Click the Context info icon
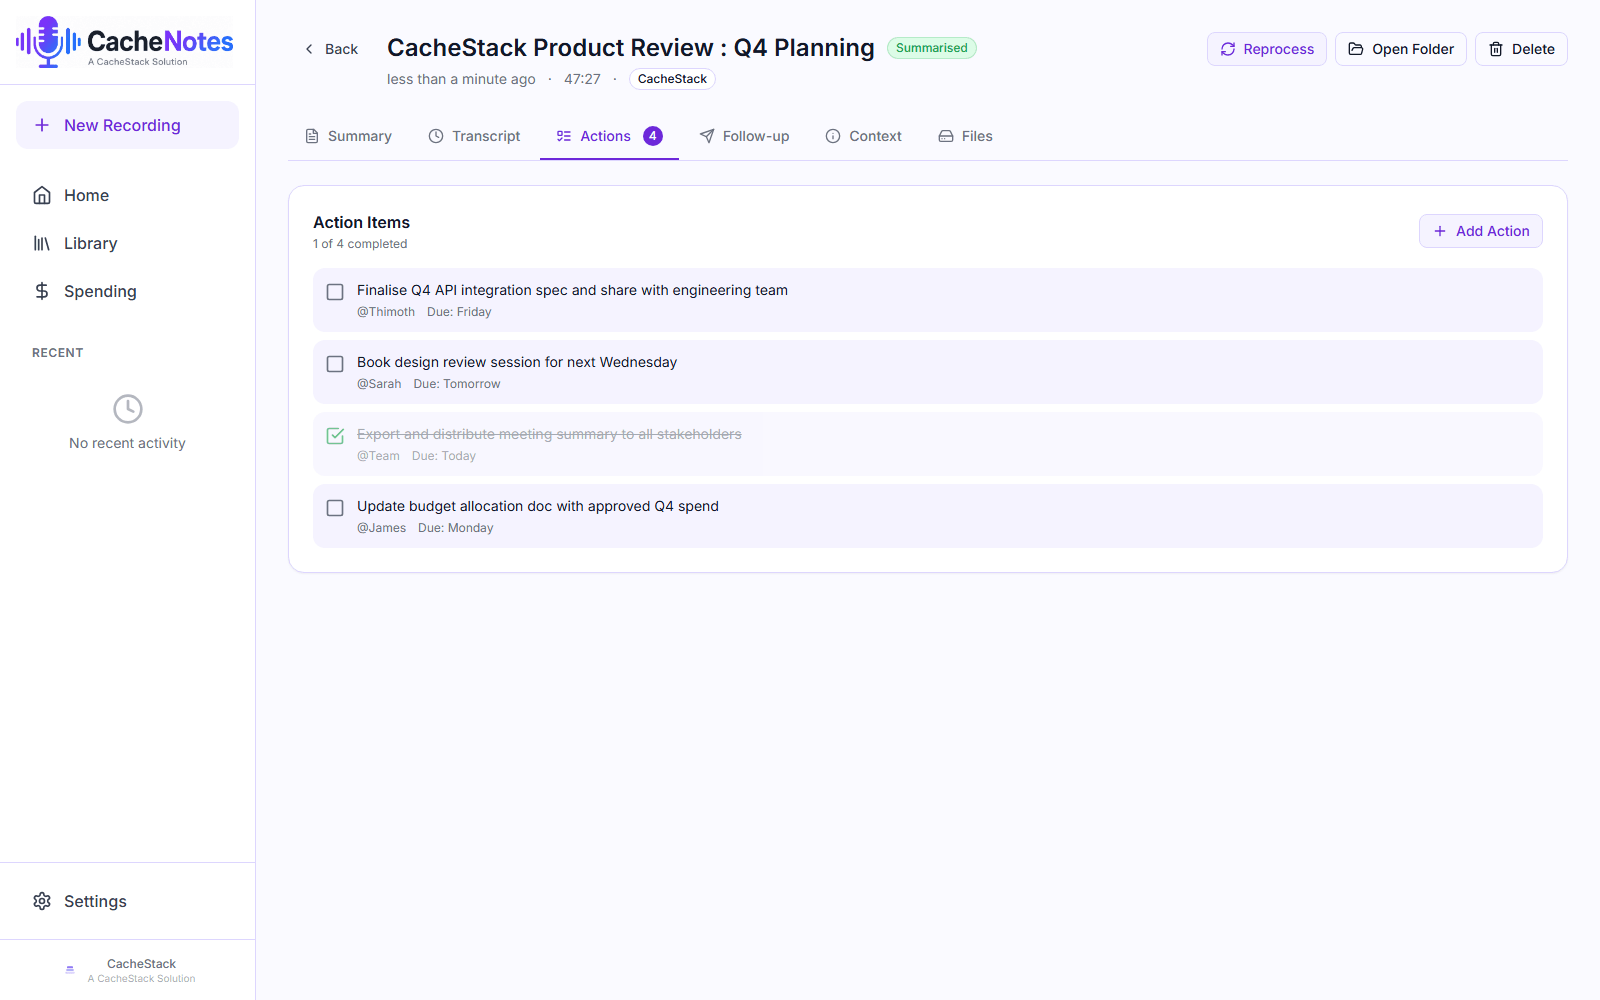The height and width of the screenshot is (1000, 1600). point(833,136)
